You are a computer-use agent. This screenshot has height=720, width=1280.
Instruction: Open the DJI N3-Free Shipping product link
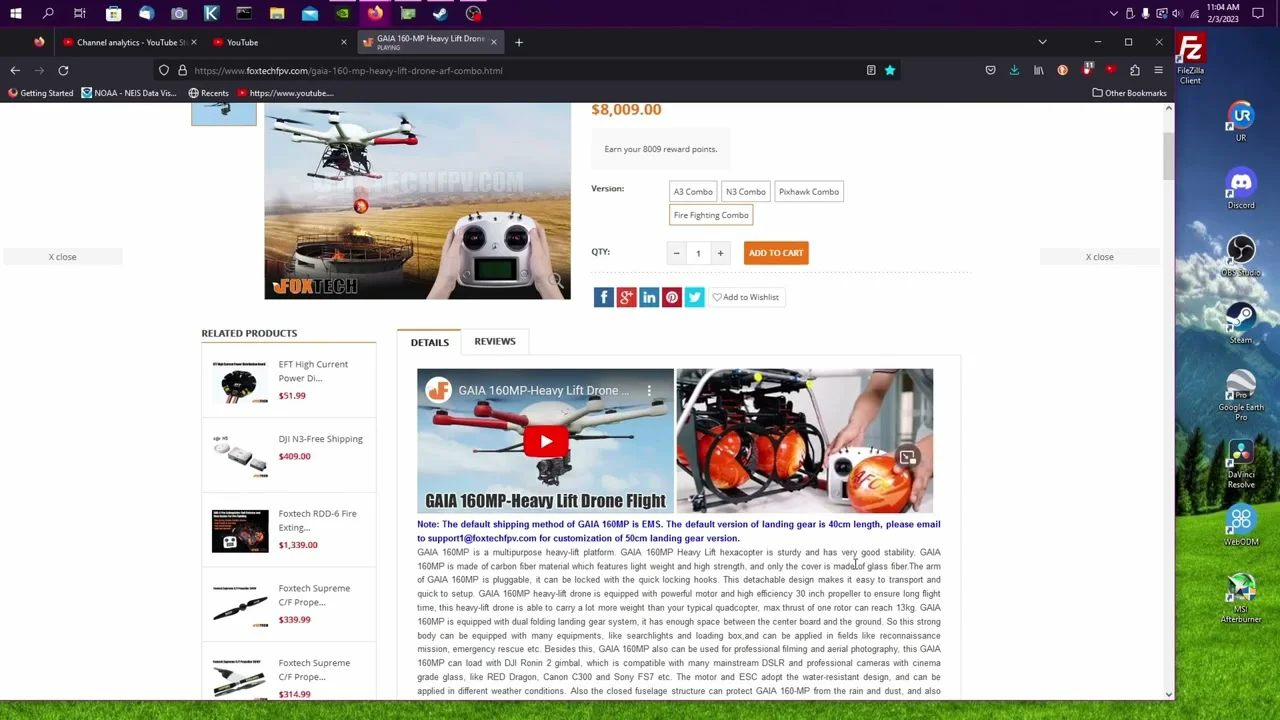(320, 439)
